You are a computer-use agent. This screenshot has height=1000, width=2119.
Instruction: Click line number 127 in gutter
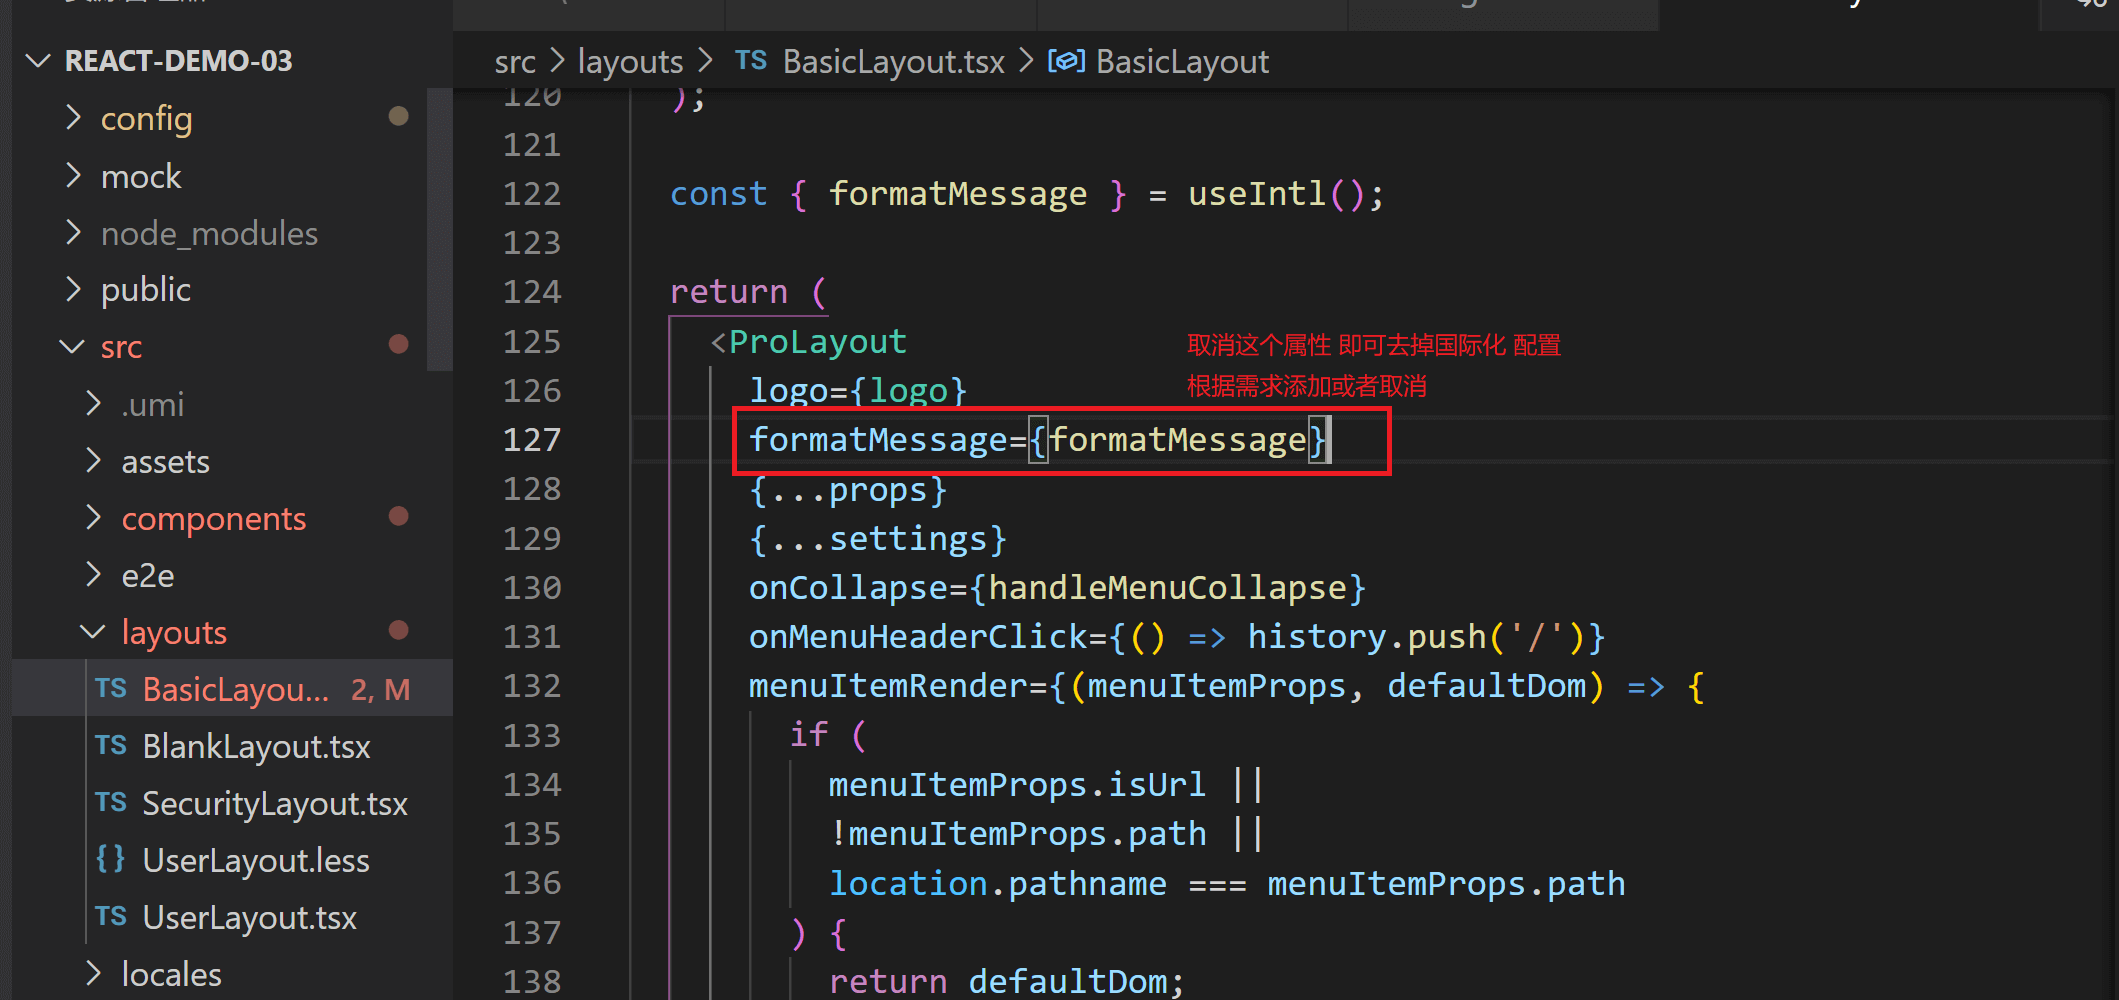point(531,440)
